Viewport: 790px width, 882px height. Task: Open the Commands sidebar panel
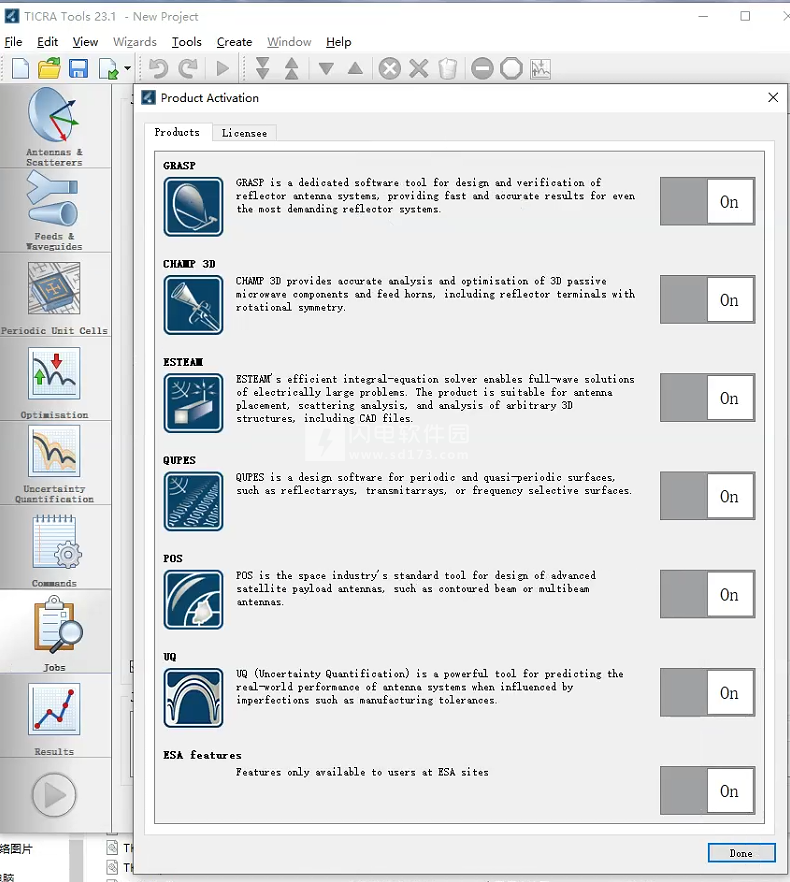(x=54, y=548)
